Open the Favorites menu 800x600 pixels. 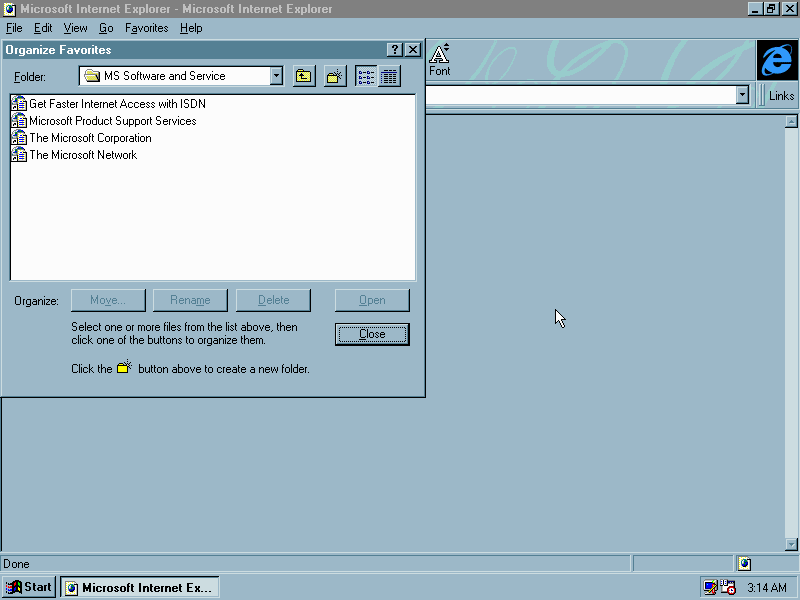pos(146,28)
